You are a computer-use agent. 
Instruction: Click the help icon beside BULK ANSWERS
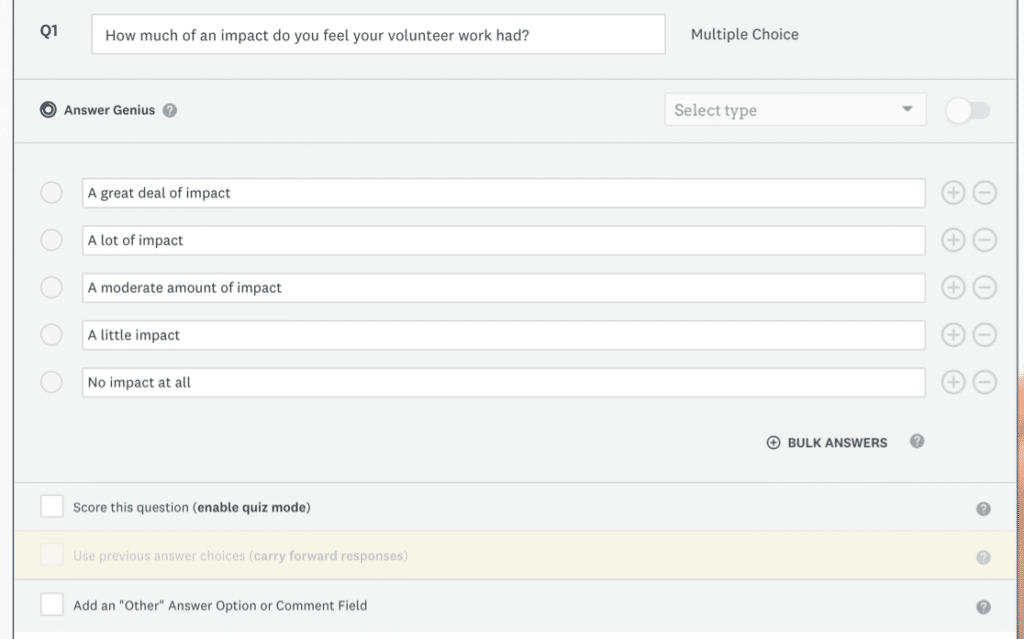tap(917, 442)
